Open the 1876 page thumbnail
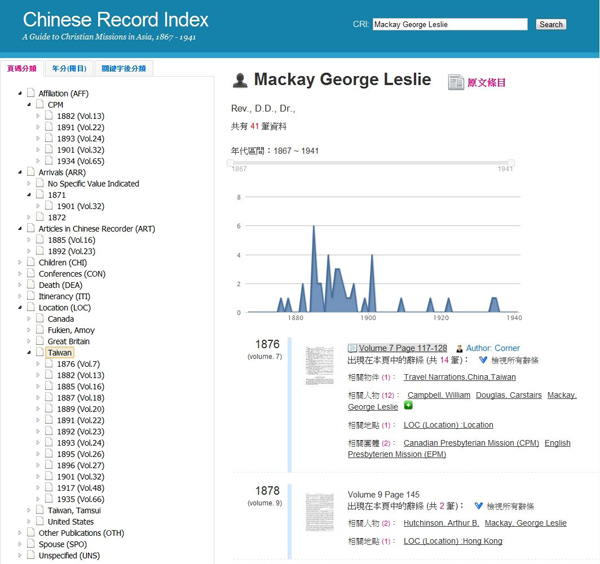 319,366
